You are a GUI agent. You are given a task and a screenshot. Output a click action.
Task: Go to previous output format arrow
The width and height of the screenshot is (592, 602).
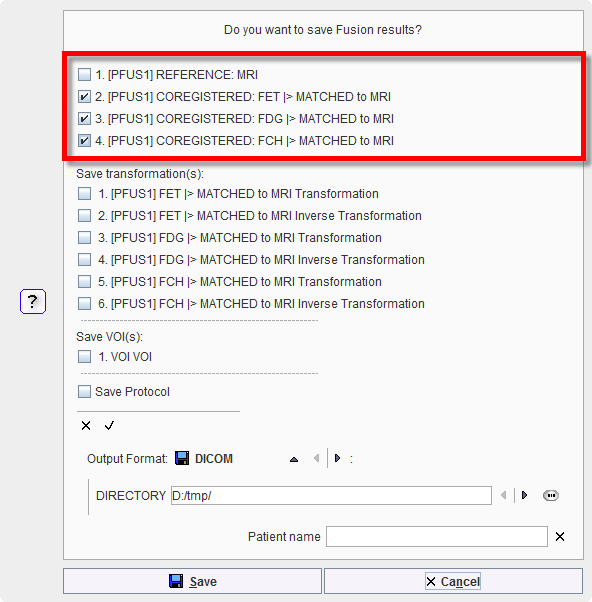click(x=317, y=458)
